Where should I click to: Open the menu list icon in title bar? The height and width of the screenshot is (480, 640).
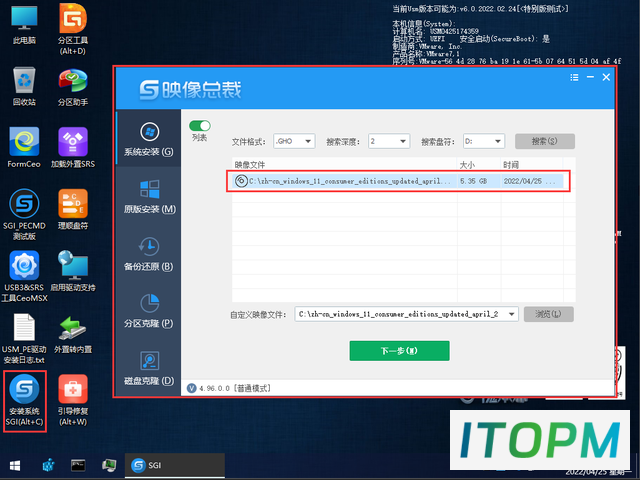coord(574,77)
